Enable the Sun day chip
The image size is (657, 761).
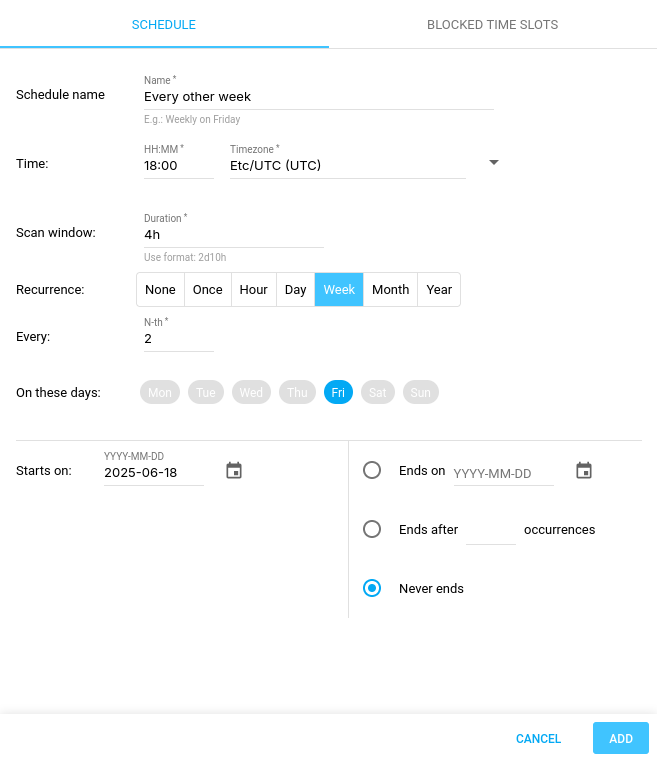(420, 392)
